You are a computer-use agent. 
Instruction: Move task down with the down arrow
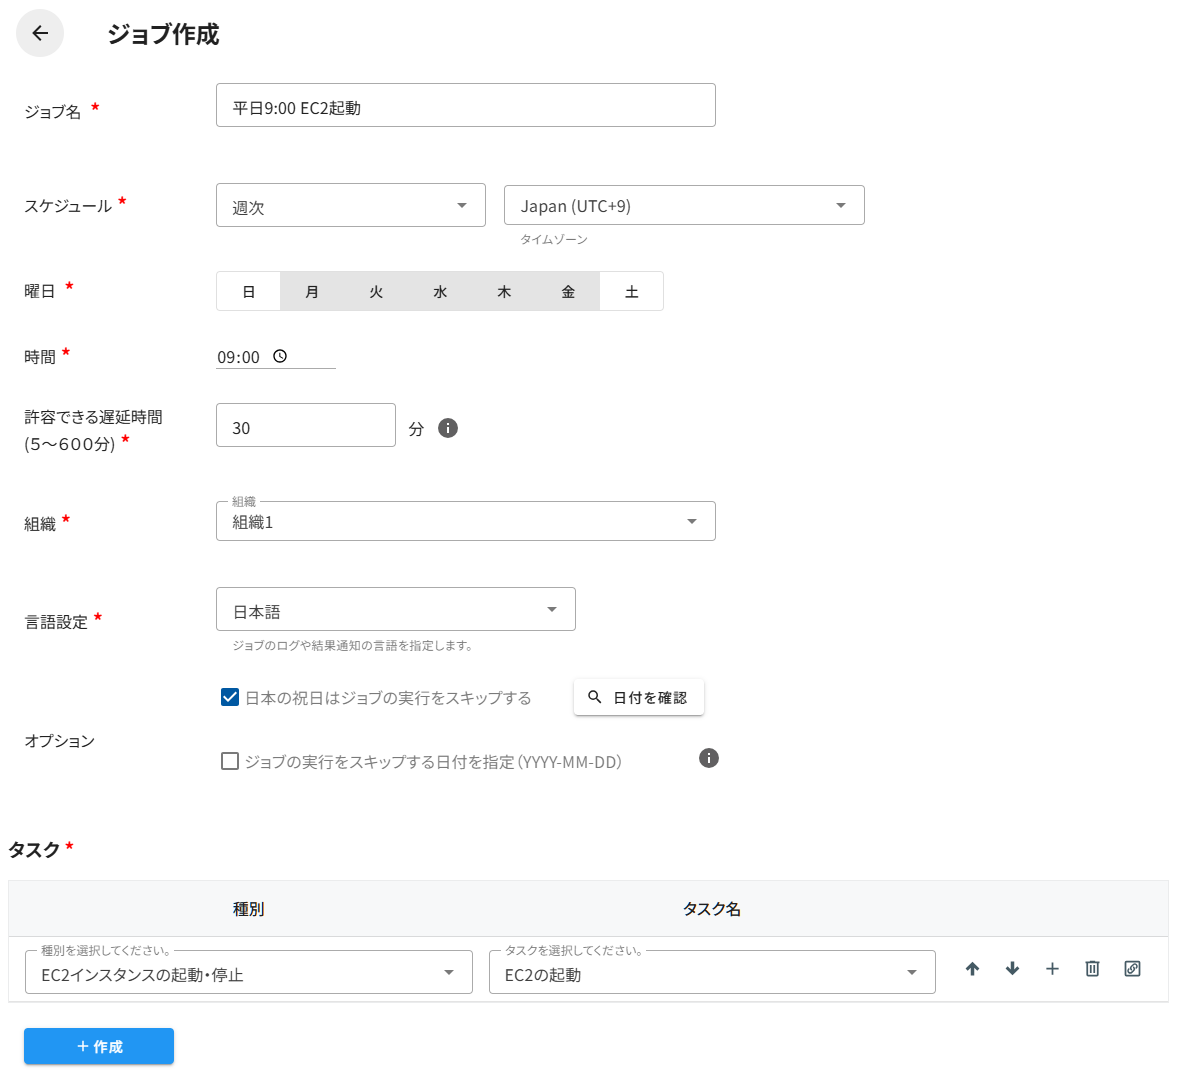(x=1012, y=969)
